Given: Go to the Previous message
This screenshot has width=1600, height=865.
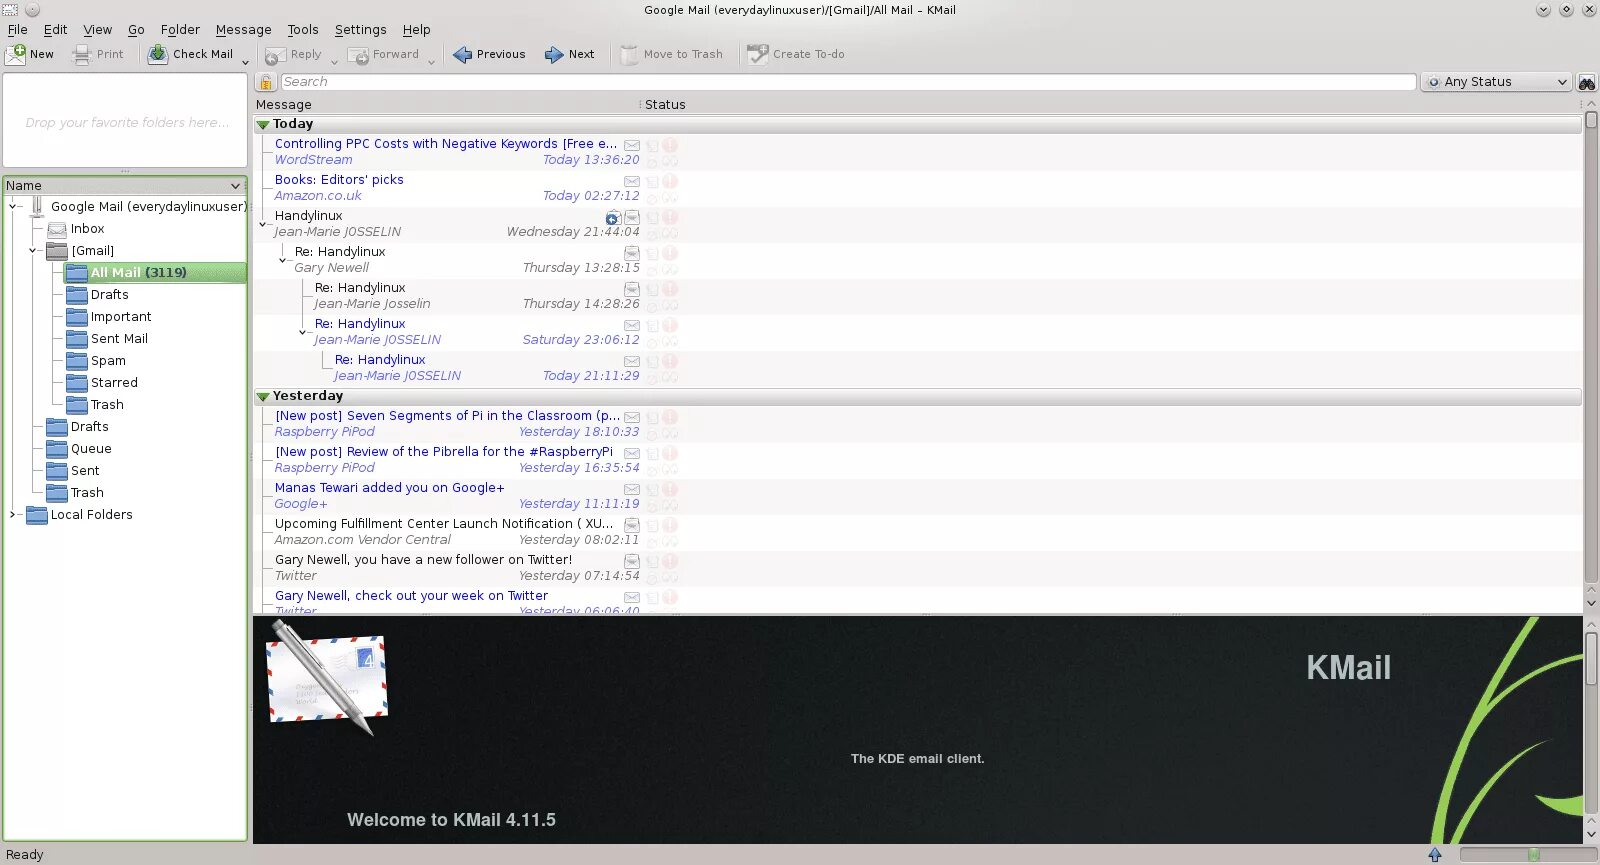Looking at the screenshot, I should 489,54.
